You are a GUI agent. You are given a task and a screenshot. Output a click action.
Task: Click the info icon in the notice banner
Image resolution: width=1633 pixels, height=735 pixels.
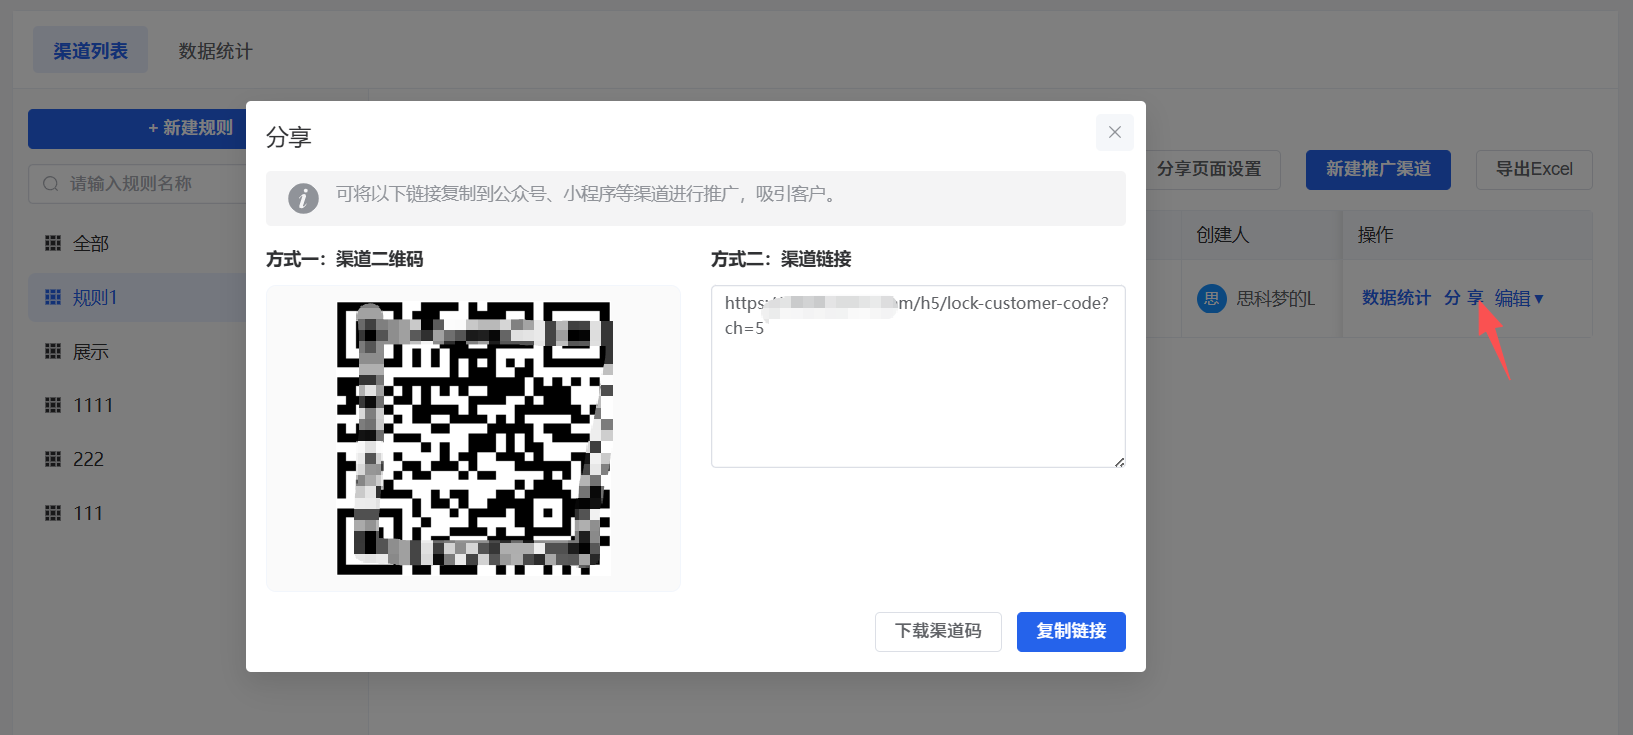[303, 198]
